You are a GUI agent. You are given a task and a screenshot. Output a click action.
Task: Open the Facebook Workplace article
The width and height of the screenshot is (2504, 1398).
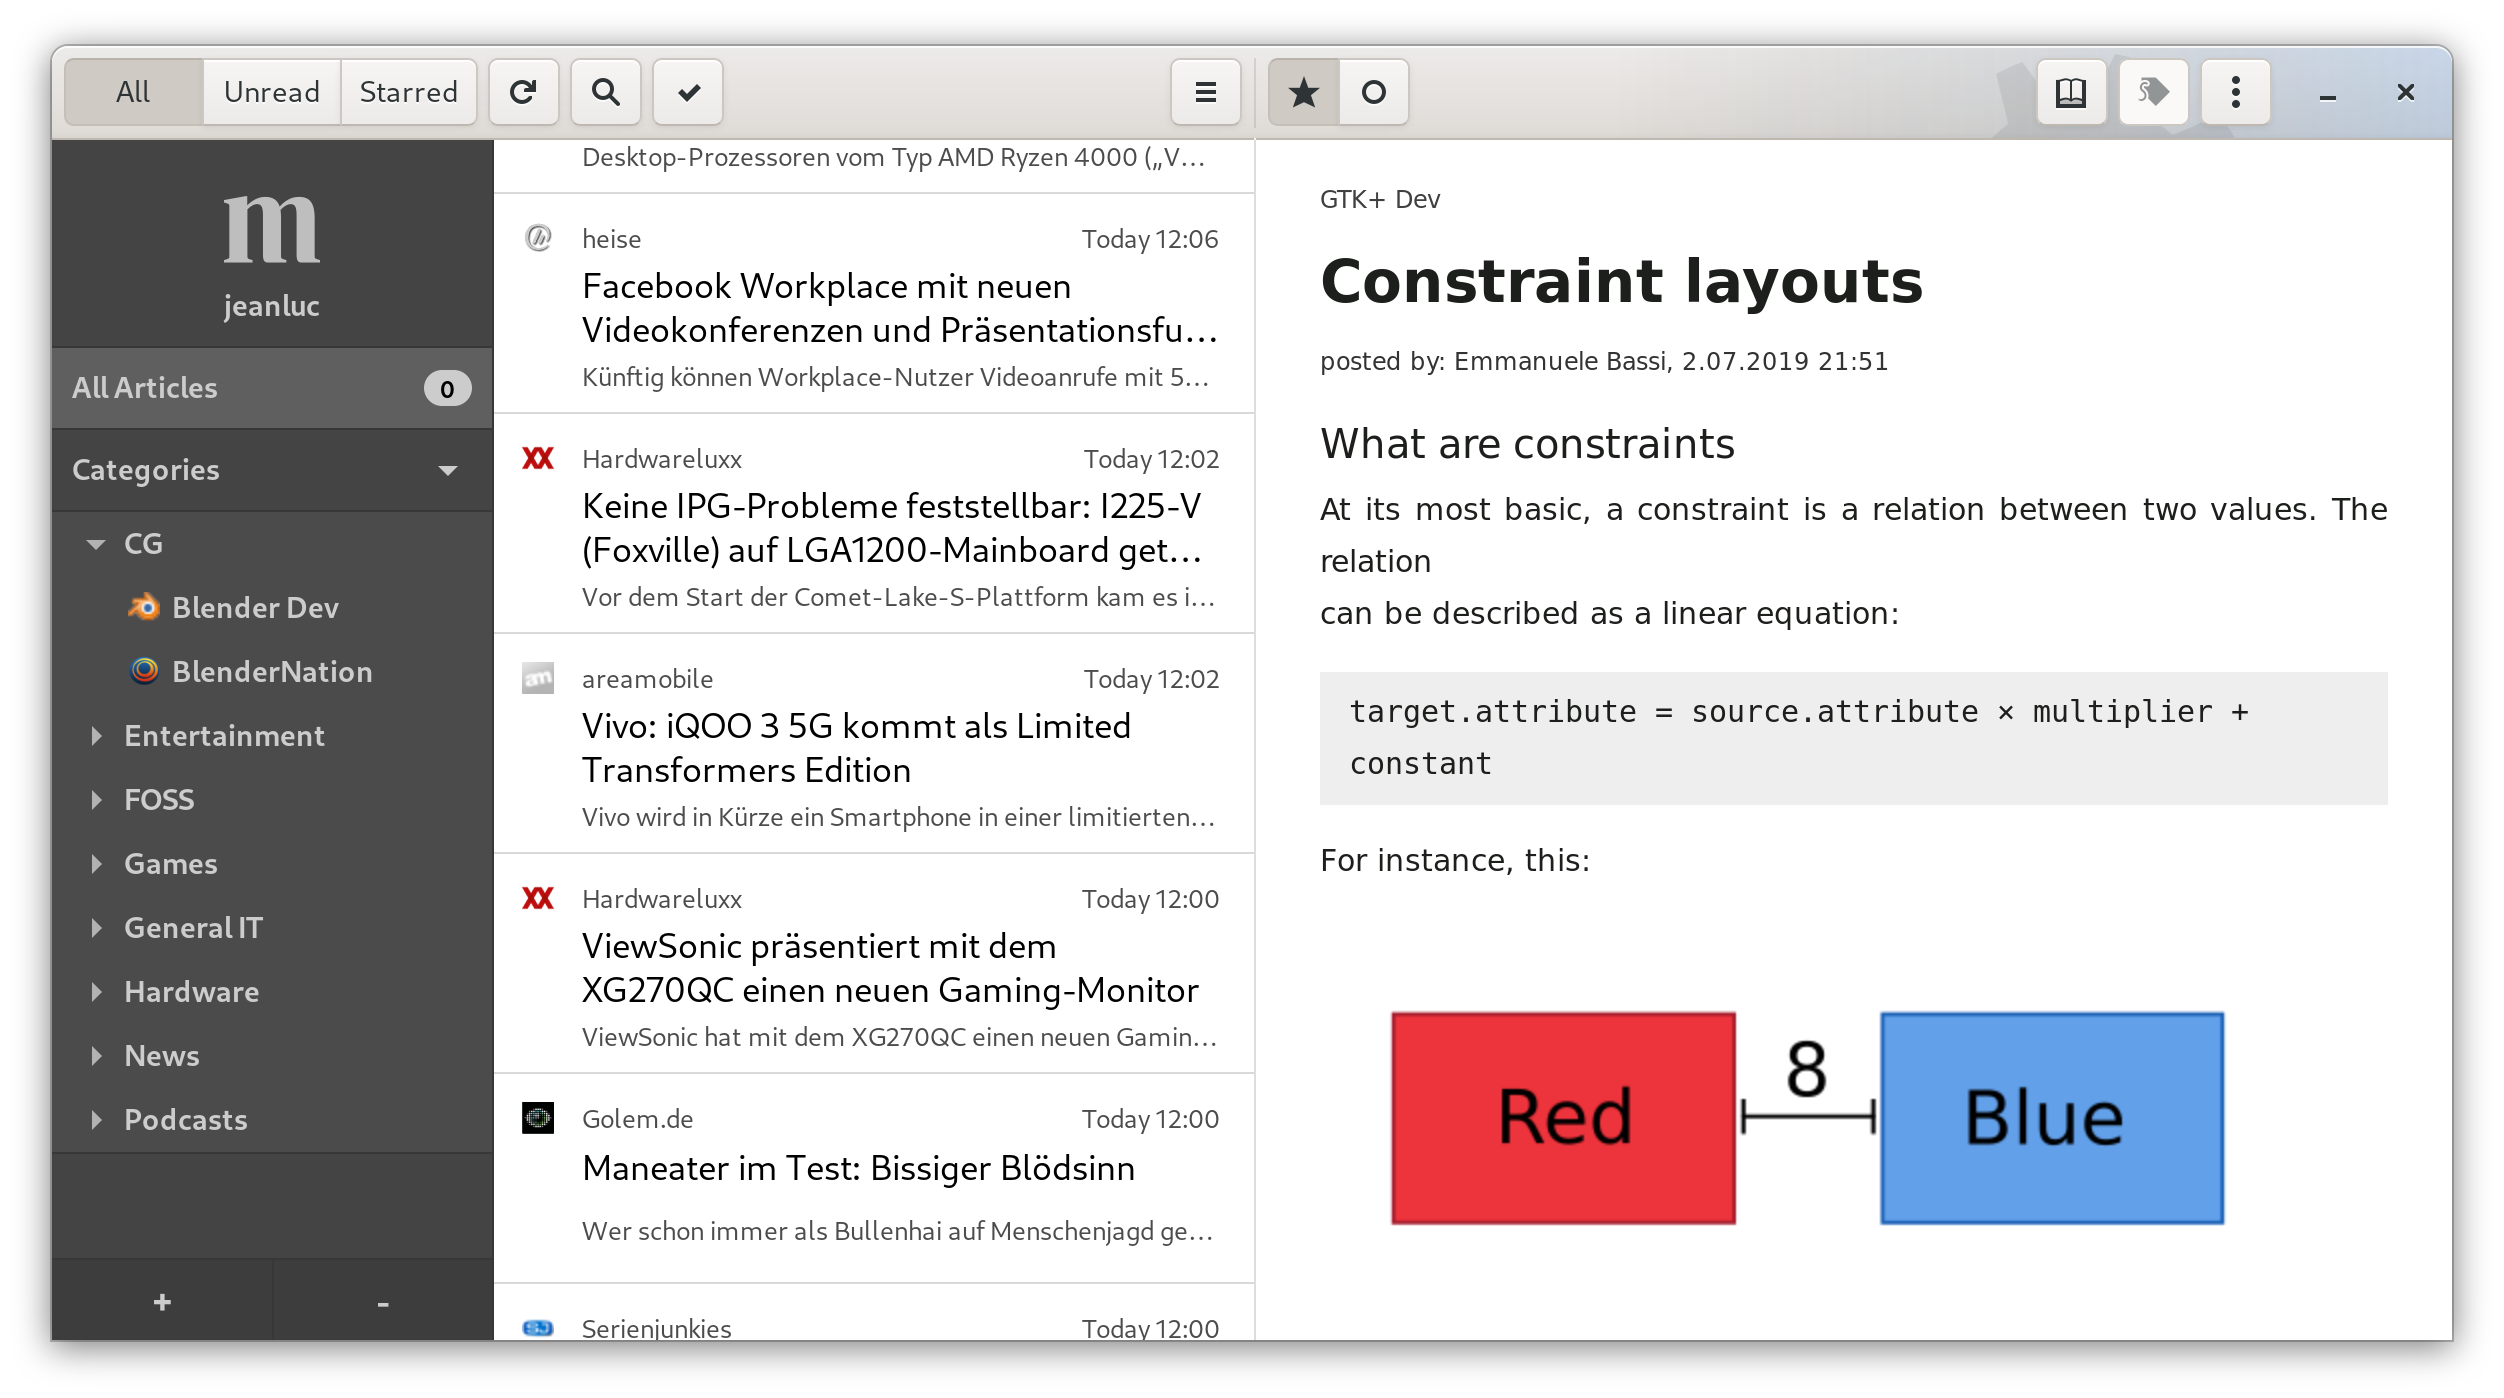pos(874,304)
